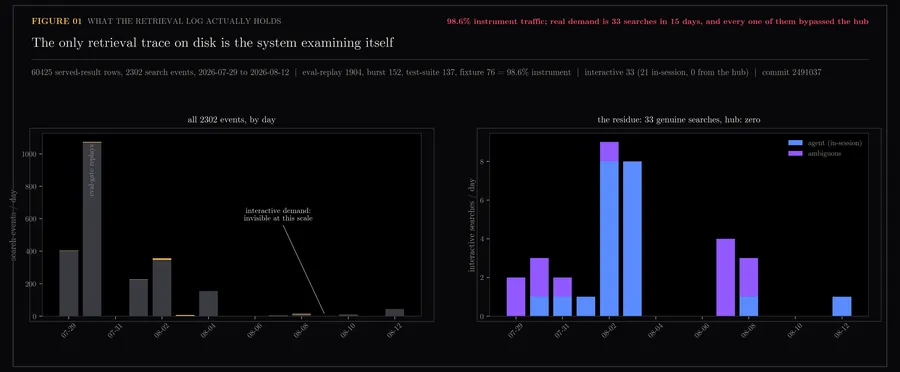Screen dimensions: 900x372
Task: Click the red '98.6% instrument traffic' summary line
Action: 657,21
